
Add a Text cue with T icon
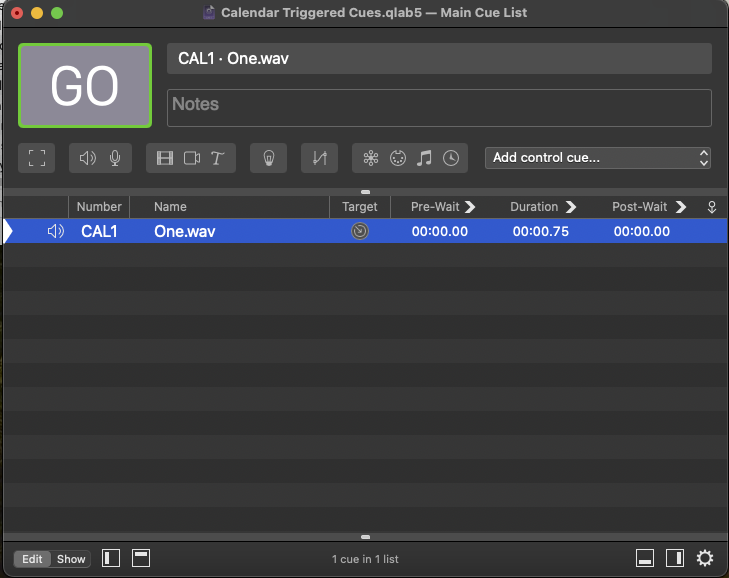[x=217, y=158]
